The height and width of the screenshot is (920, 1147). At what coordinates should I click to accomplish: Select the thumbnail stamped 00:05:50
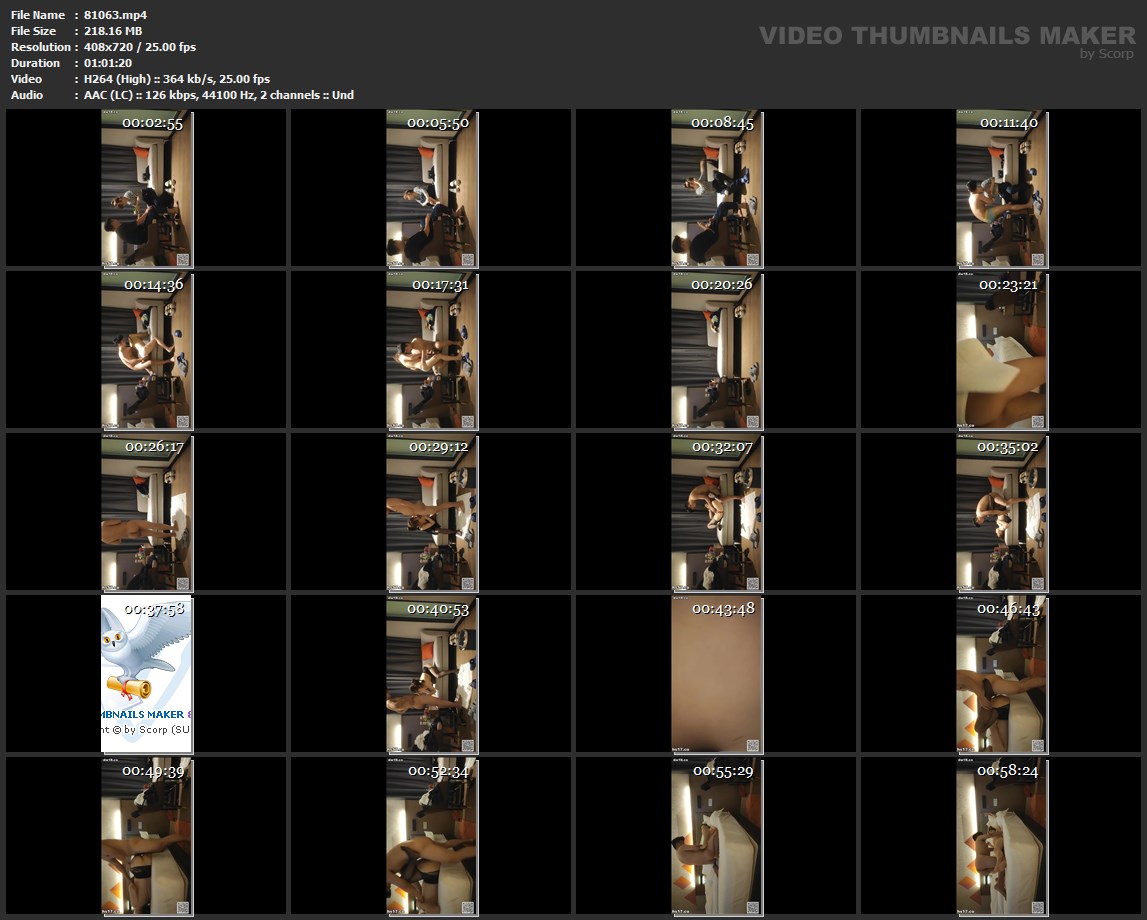432,188
